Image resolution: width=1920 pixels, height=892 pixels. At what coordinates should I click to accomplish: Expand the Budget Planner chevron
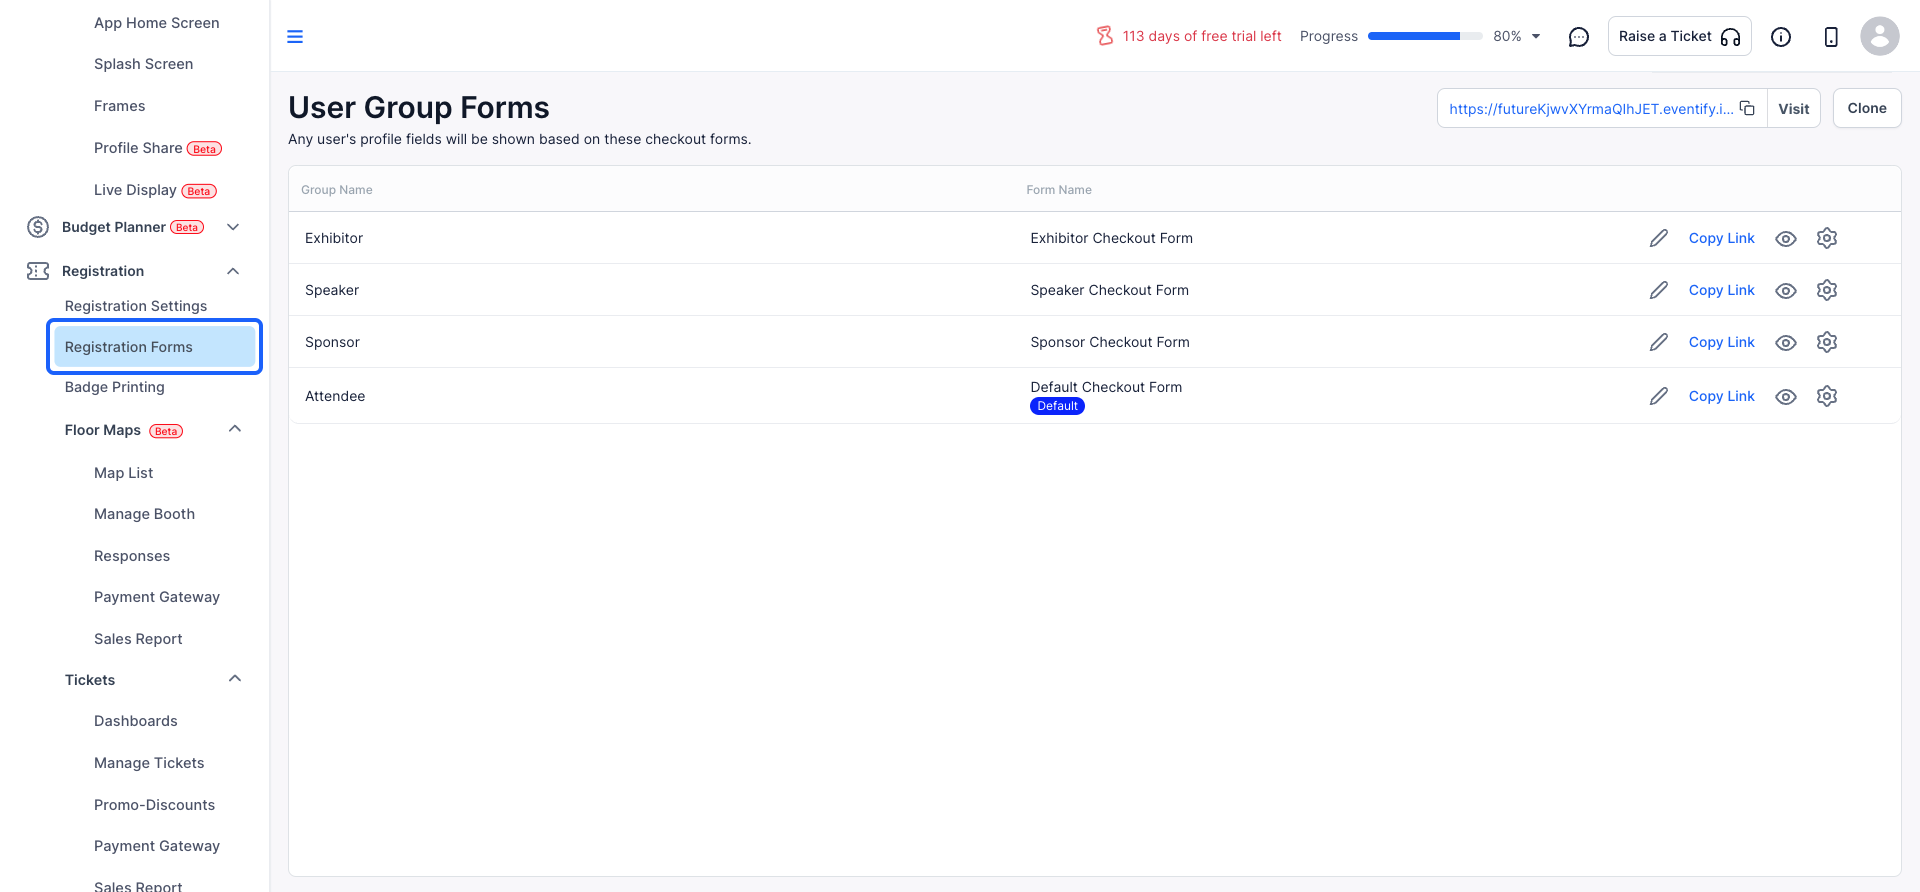[233, 227]
